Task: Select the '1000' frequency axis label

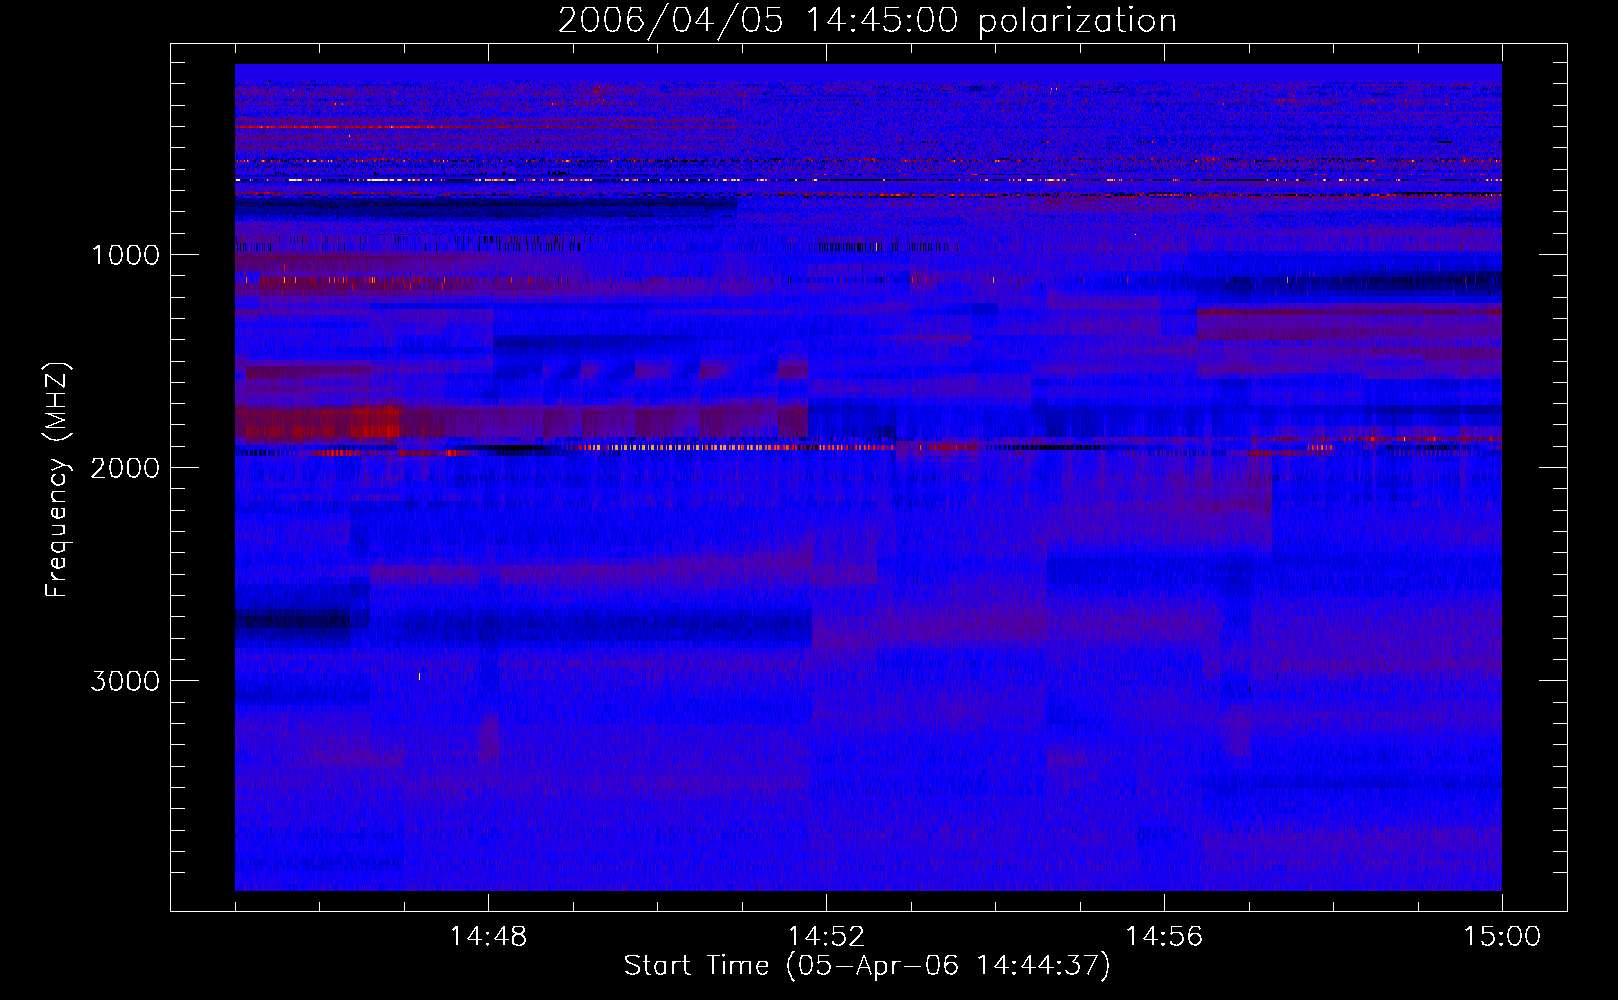Action: [125, 255]
